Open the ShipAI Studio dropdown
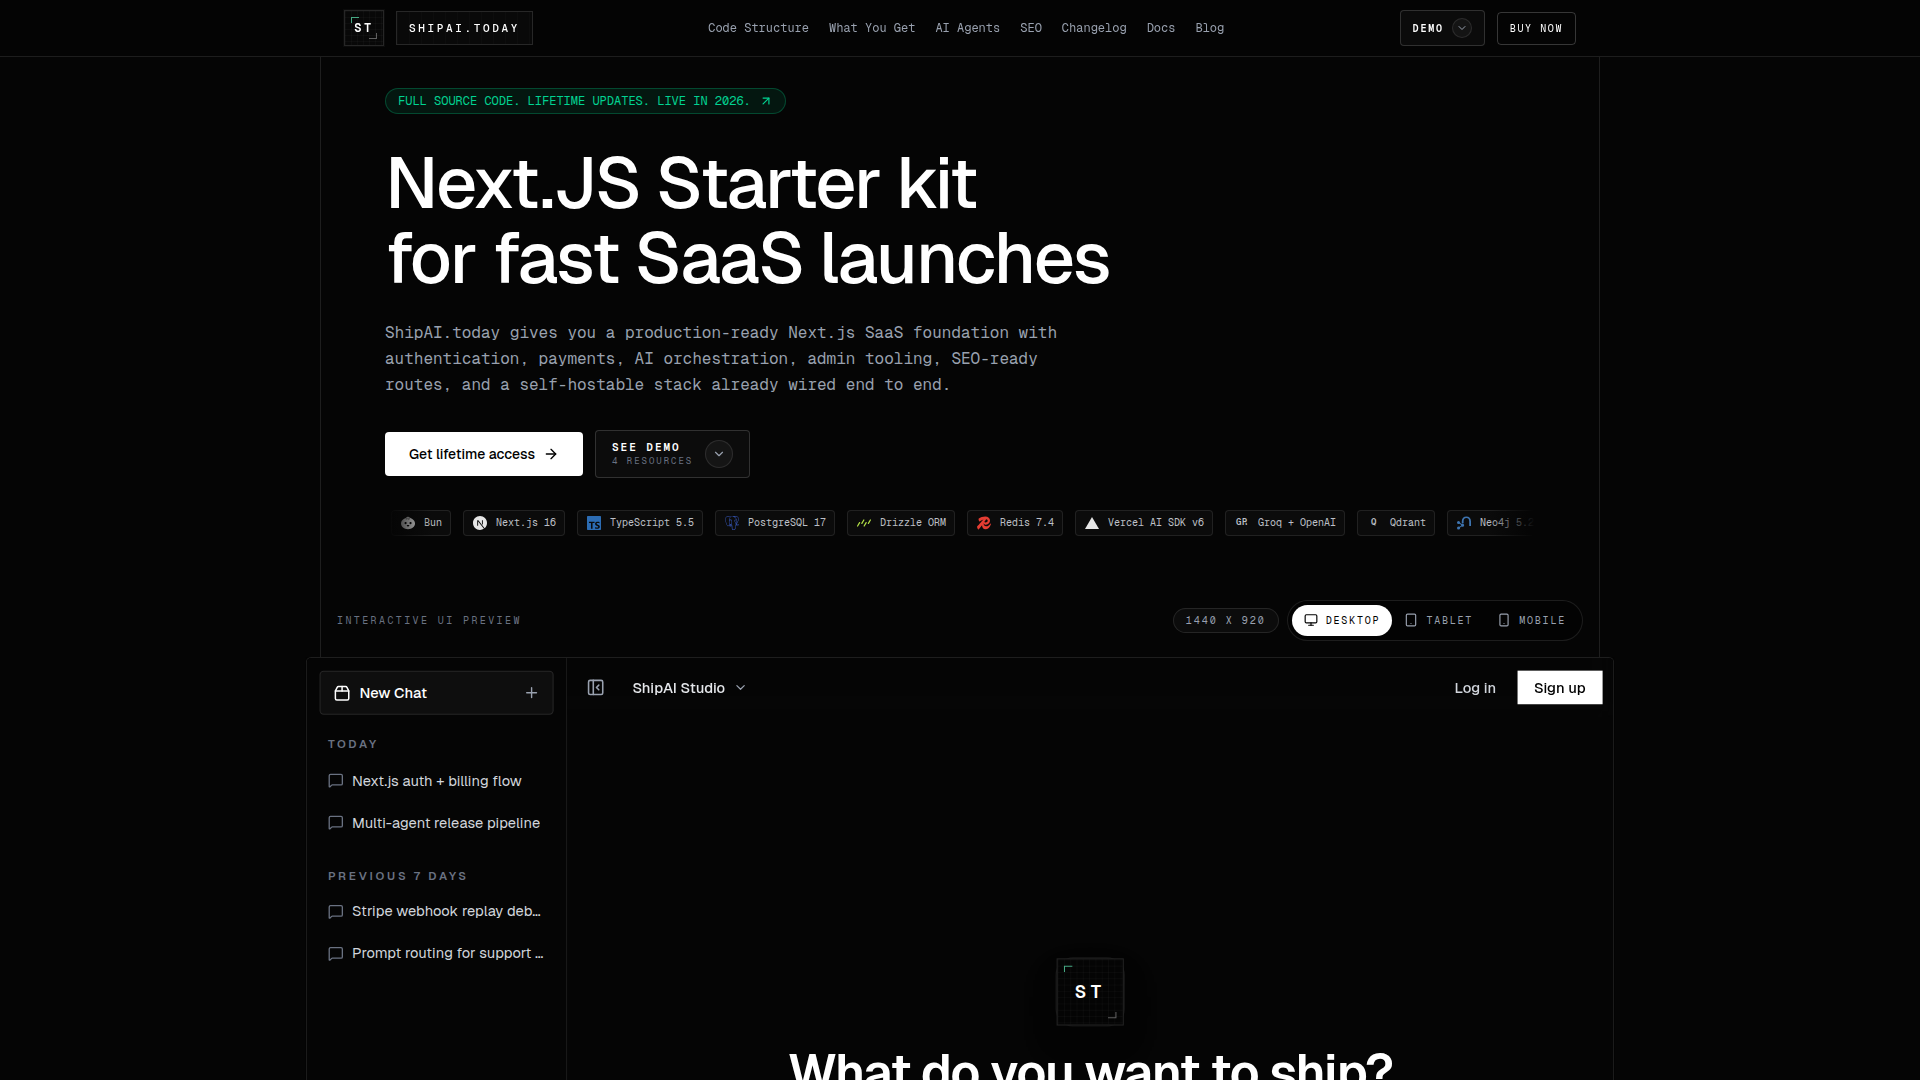The image size is (1920, 1080). pyautogui.click(x=689, y=688)
